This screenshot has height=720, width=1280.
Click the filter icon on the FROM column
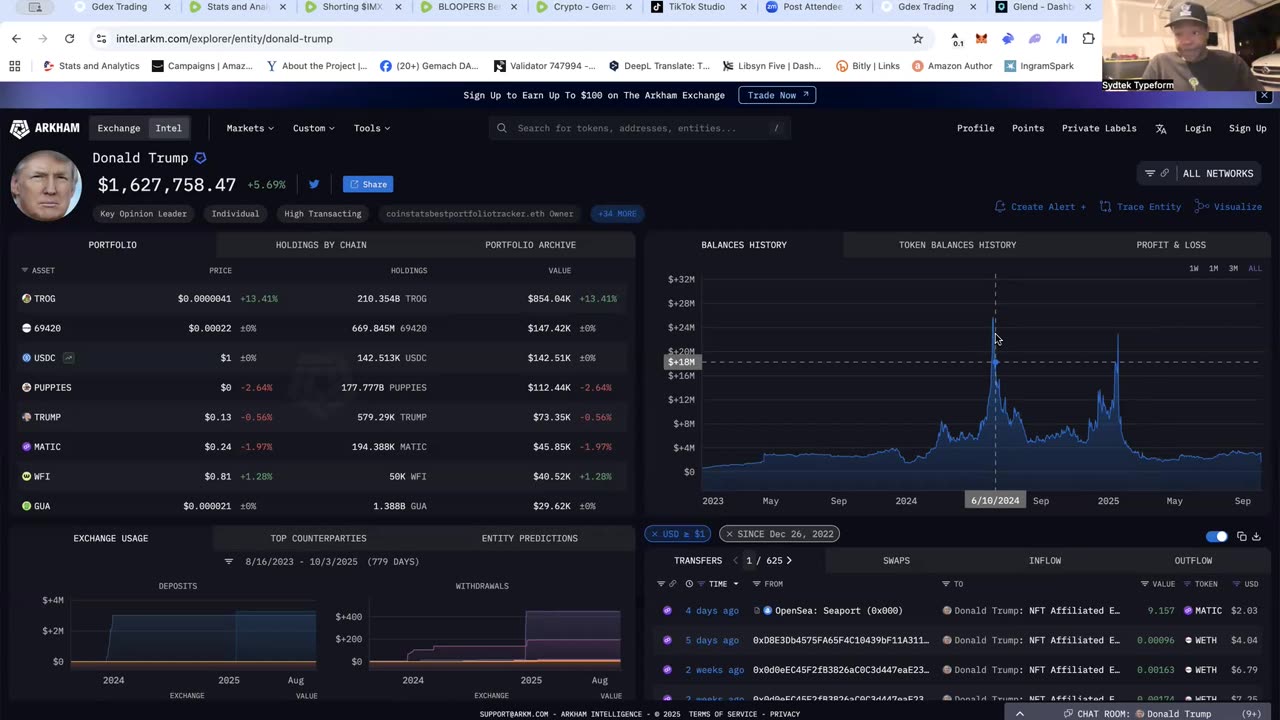click(x=757, y=584)
